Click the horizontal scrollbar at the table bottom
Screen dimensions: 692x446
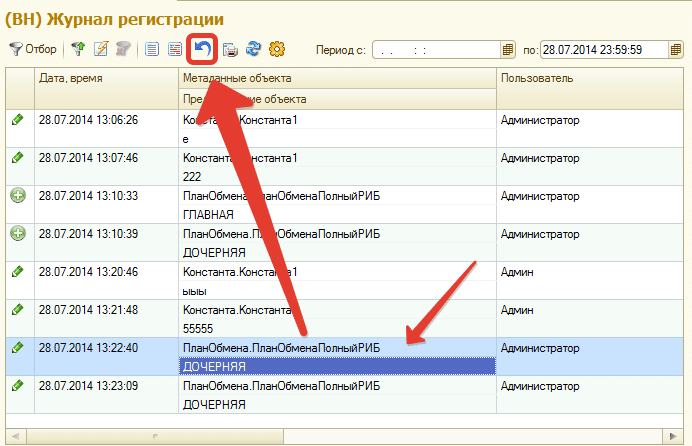pyautogui.click(x=300, y=437)
